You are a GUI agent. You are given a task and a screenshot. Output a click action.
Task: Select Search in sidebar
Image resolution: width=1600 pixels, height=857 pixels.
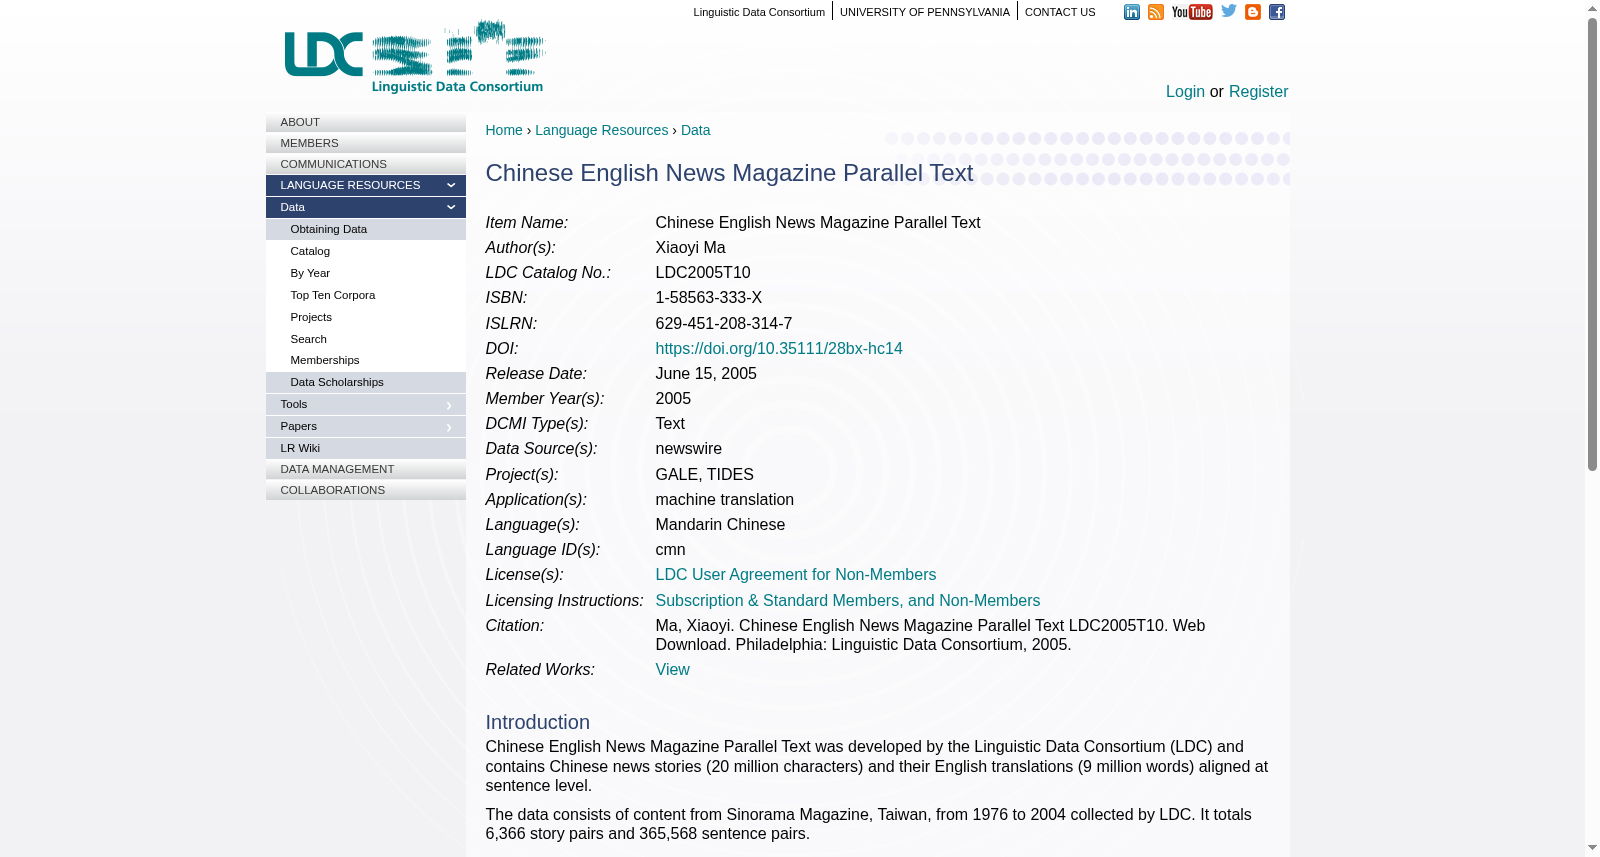(366, 339)
